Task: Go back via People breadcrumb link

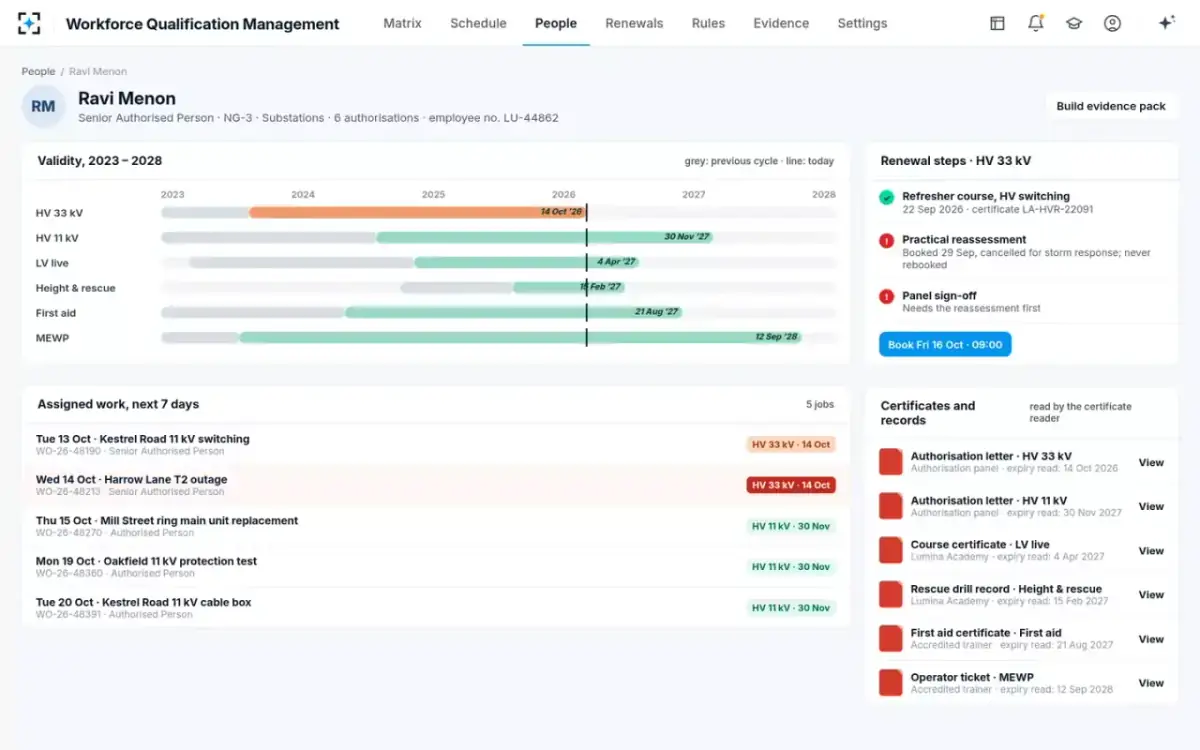Action: click(38, 71)
